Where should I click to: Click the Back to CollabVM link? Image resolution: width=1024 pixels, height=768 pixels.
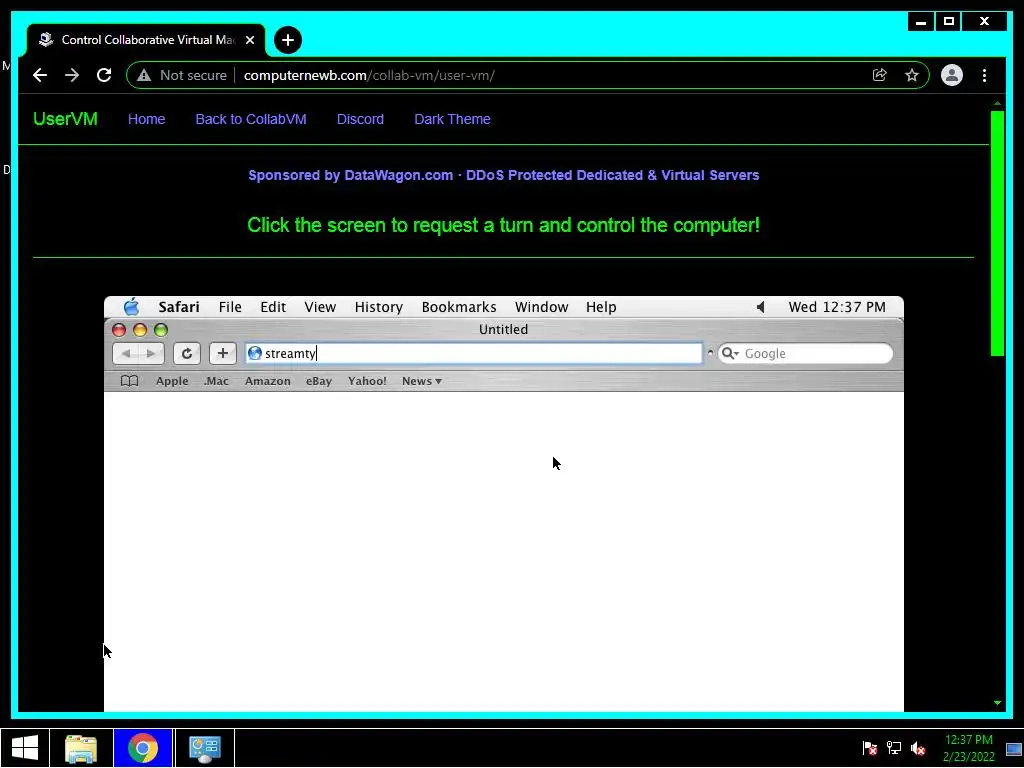[x=251, y=119]
